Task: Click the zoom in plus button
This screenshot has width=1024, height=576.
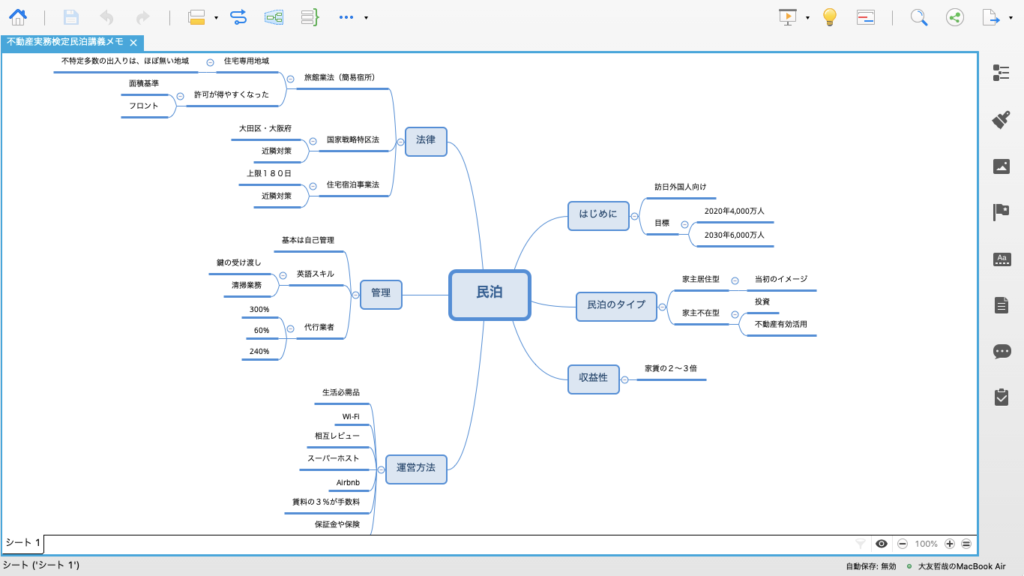Action: (x=950, y=544)
